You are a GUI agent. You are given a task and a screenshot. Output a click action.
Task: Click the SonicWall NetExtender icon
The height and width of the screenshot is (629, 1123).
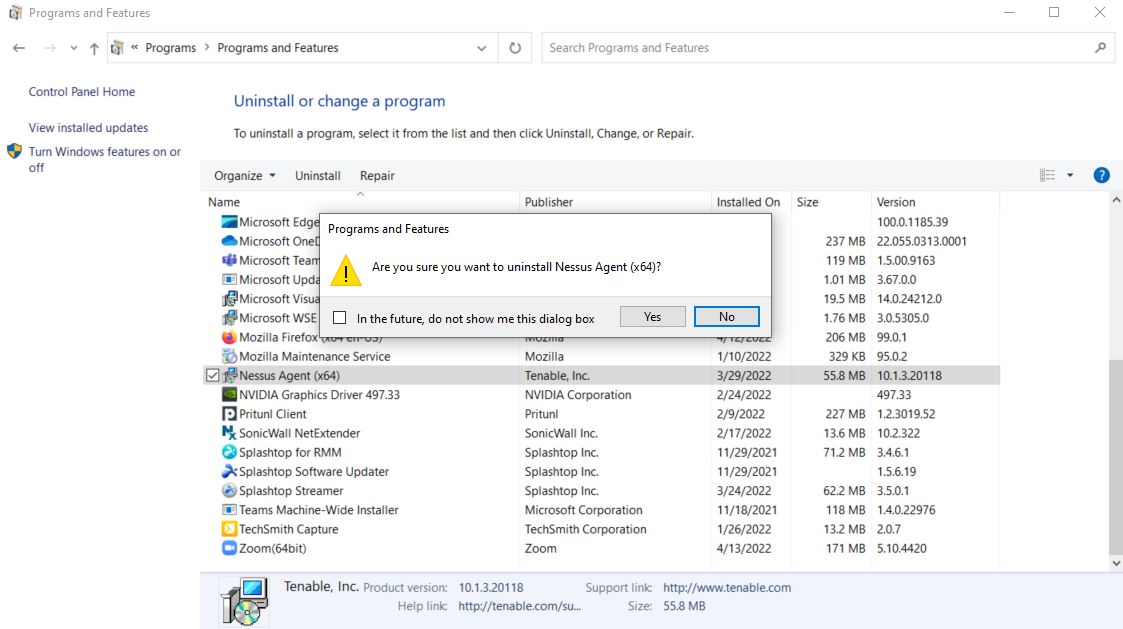pyautogui.click(x=229, y=433)
